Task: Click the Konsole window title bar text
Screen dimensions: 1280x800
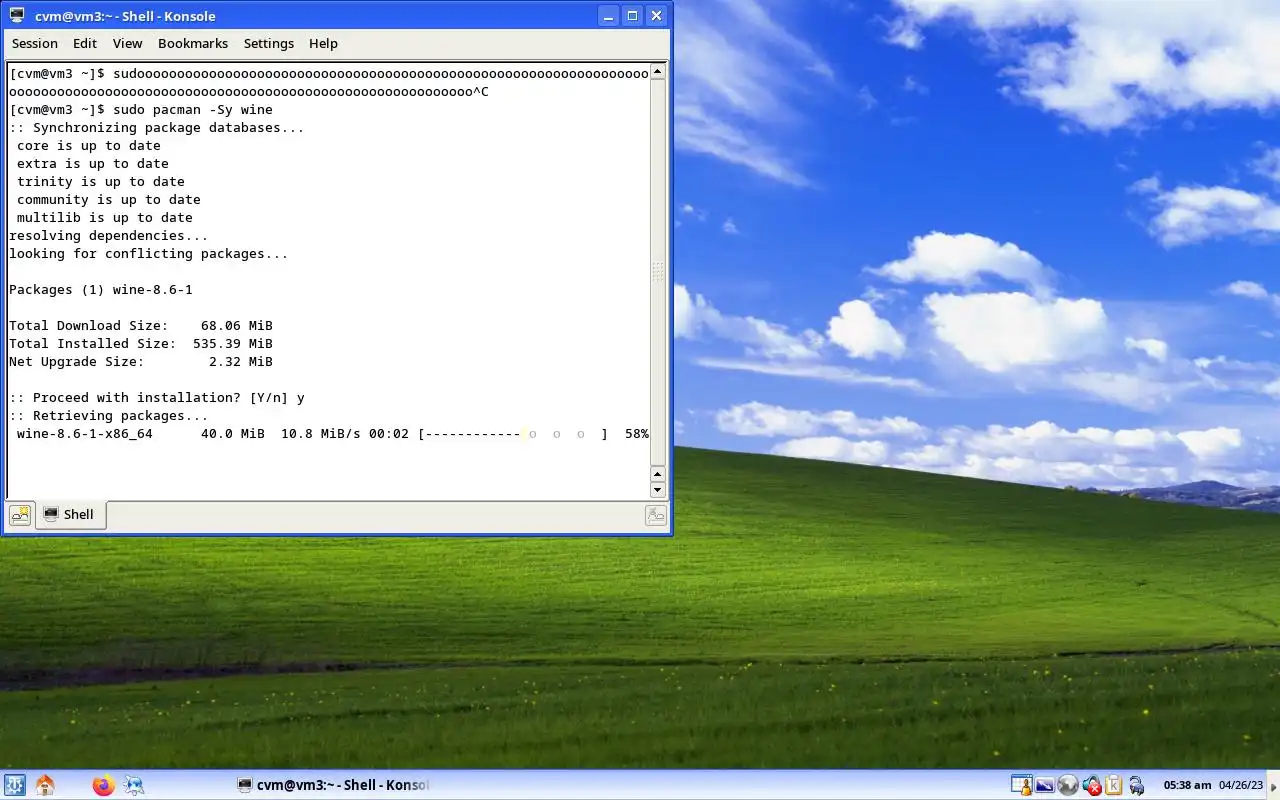Action: pos(125,16)
